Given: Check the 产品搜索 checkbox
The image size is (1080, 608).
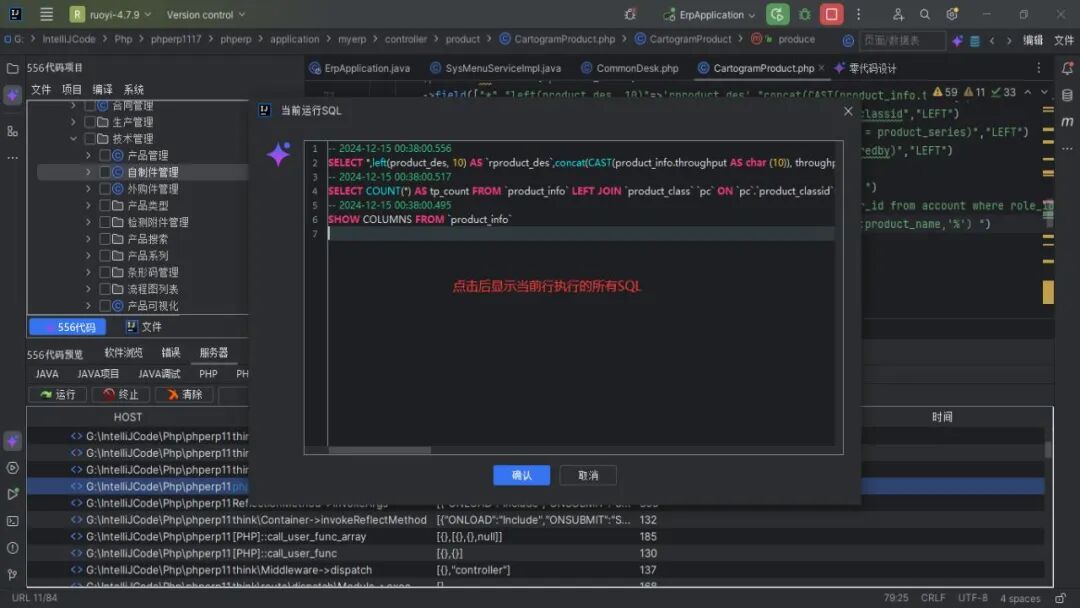Looking at the screenshot, I should 105,239.
